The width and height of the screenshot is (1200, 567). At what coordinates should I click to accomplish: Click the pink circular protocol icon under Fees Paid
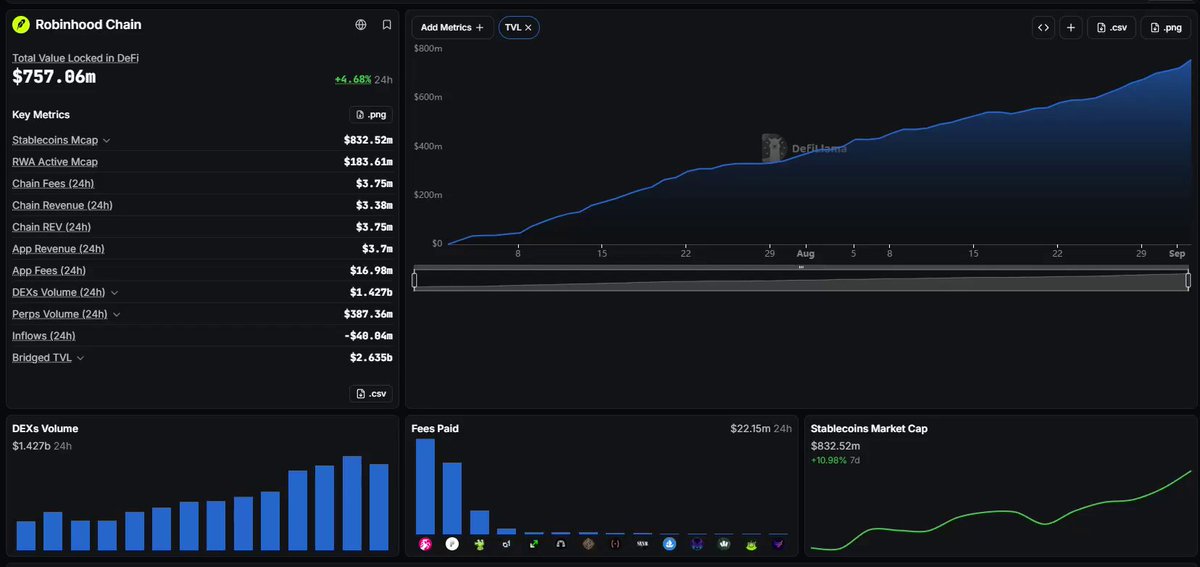[x=425, y=544]
